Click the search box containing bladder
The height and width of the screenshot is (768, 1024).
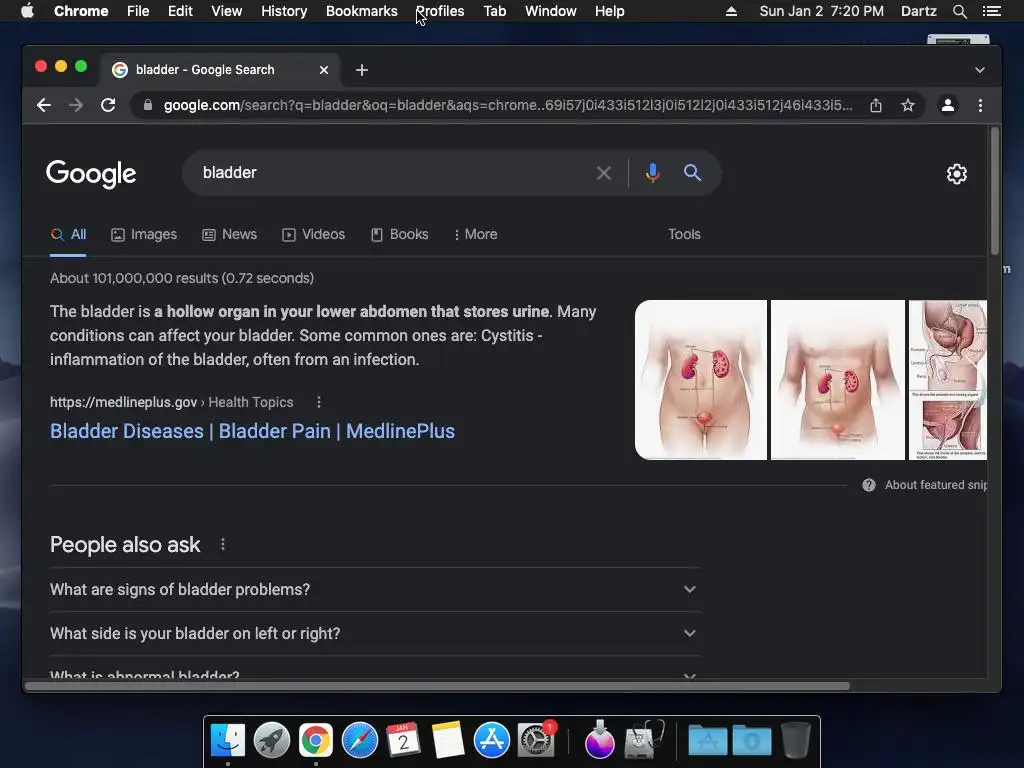pos(392,173)
